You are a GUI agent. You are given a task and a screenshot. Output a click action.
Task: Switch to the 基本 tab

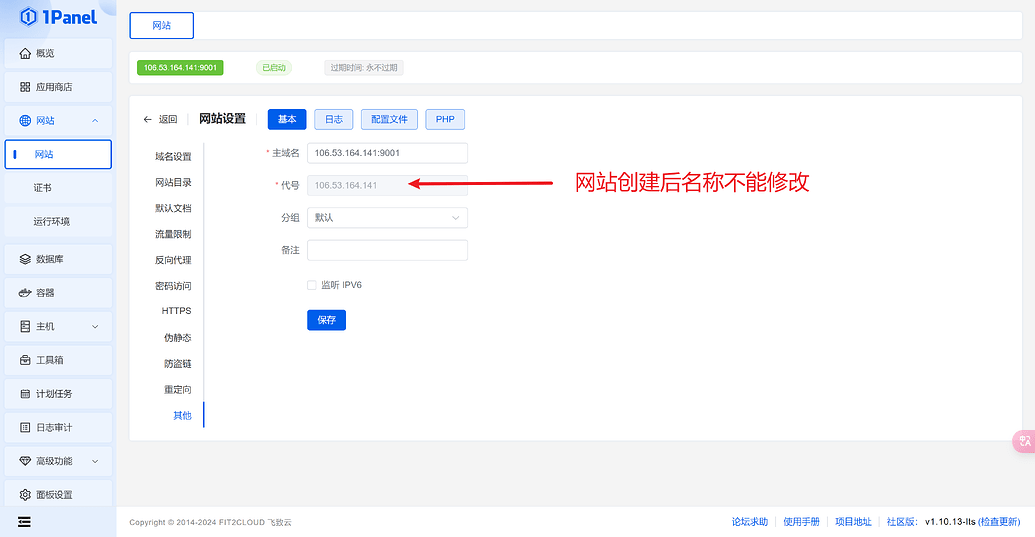coord(287,119)
